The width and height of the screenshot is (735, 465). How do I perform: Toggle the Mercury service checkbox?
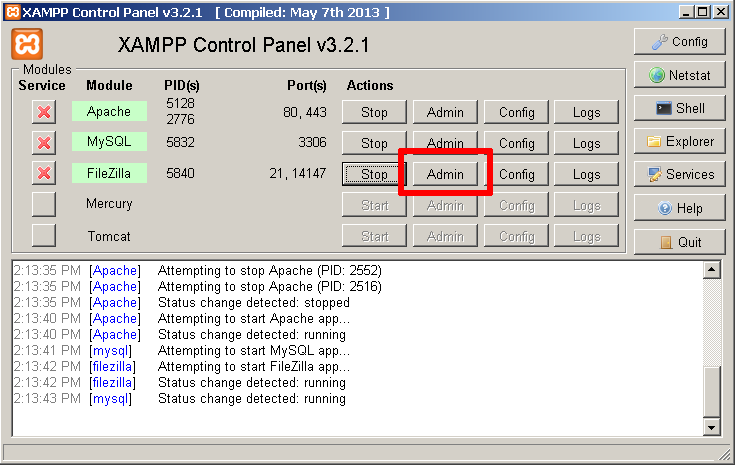(44, 205)
